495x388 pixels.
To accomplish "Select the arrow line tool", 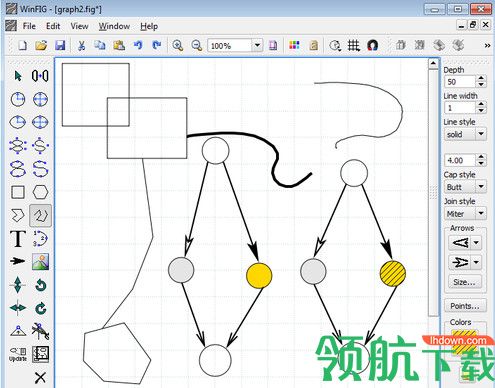I will click(x=18, y=261).
